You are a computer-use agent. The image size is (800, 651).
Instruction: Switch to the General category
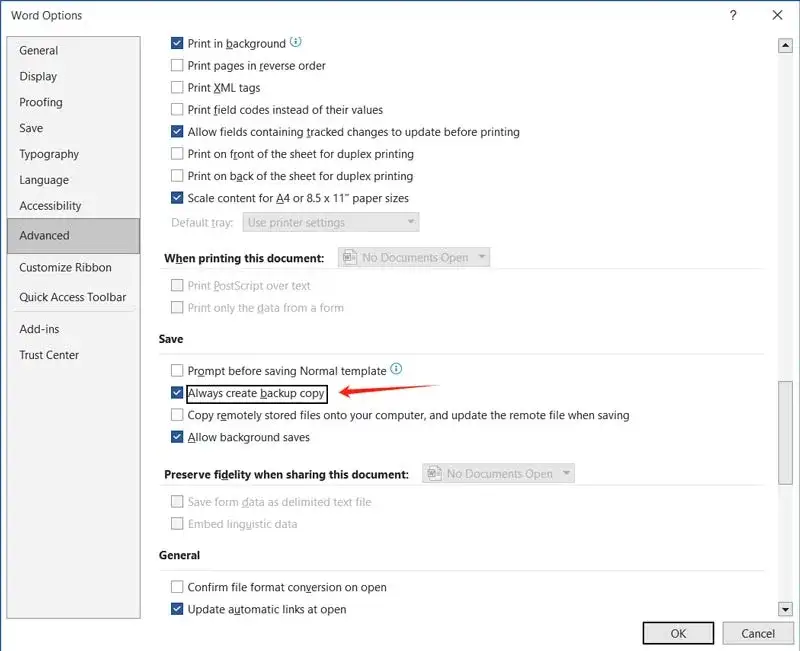[39, 50]
